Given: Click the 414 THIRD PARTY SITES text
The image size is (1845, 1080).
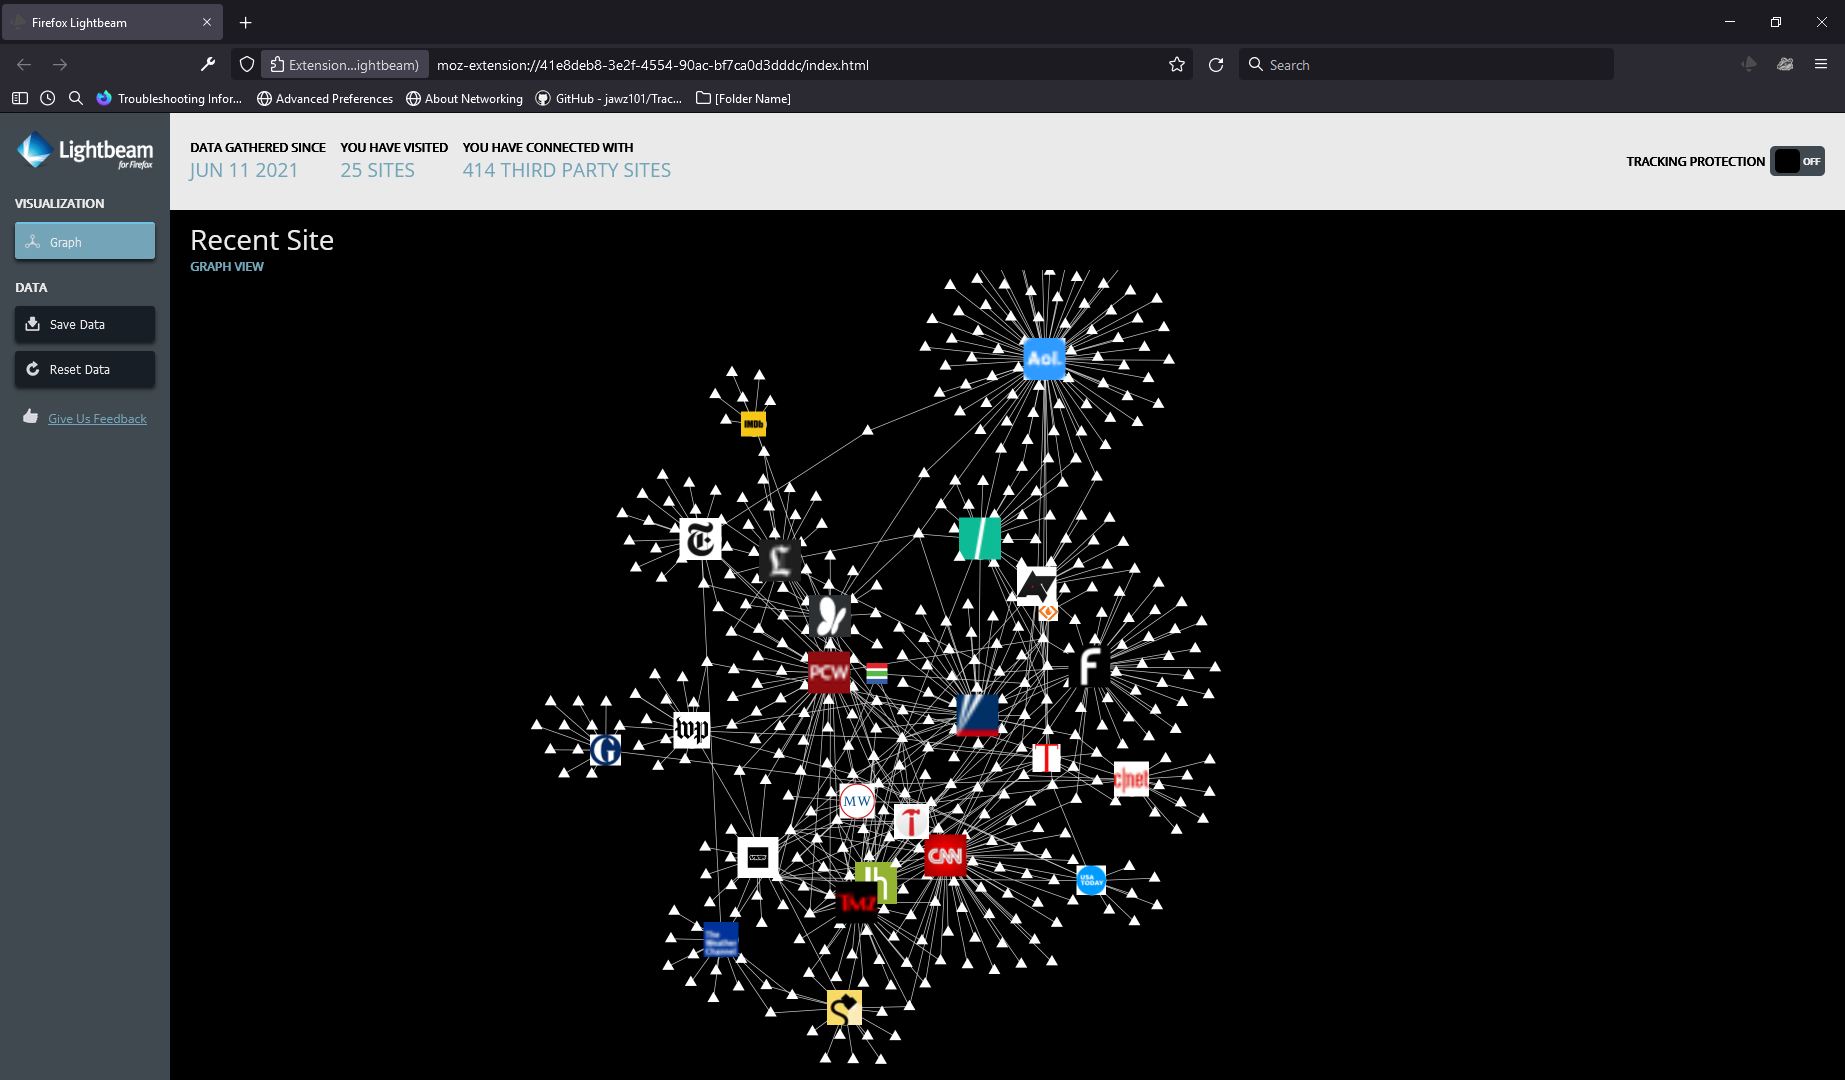Looking at the screenshot, I should pos(567,170).
